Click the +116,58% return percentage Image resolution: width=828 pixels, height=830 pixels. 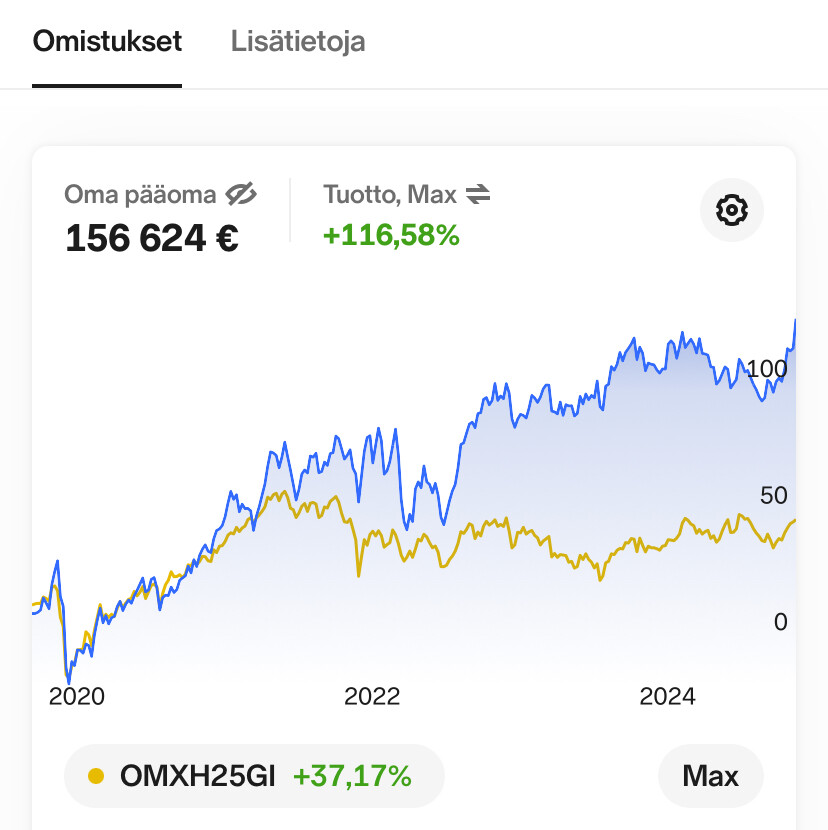391,235
